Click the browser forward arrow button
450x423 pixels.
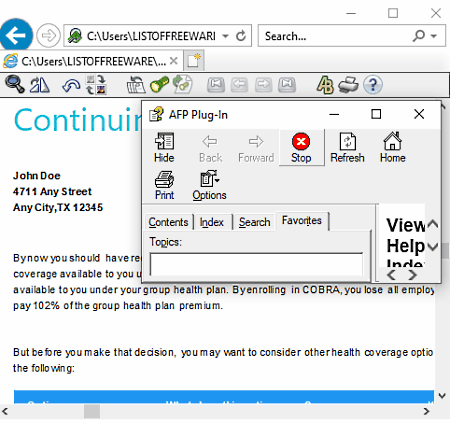tap(48, 35)
